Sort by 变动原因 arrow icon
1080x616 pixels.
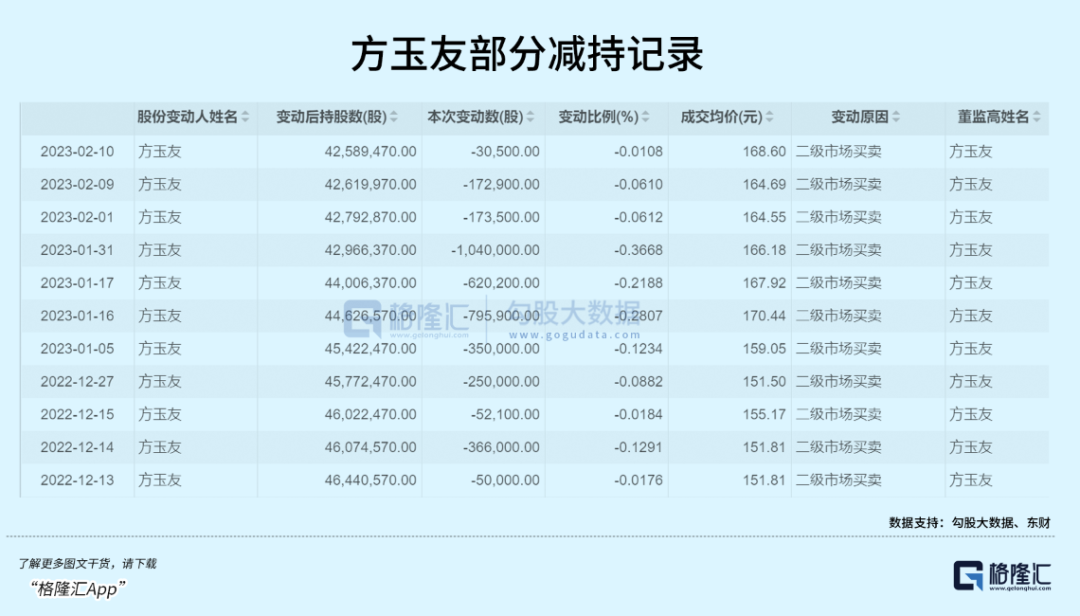[x=896, y=117]
